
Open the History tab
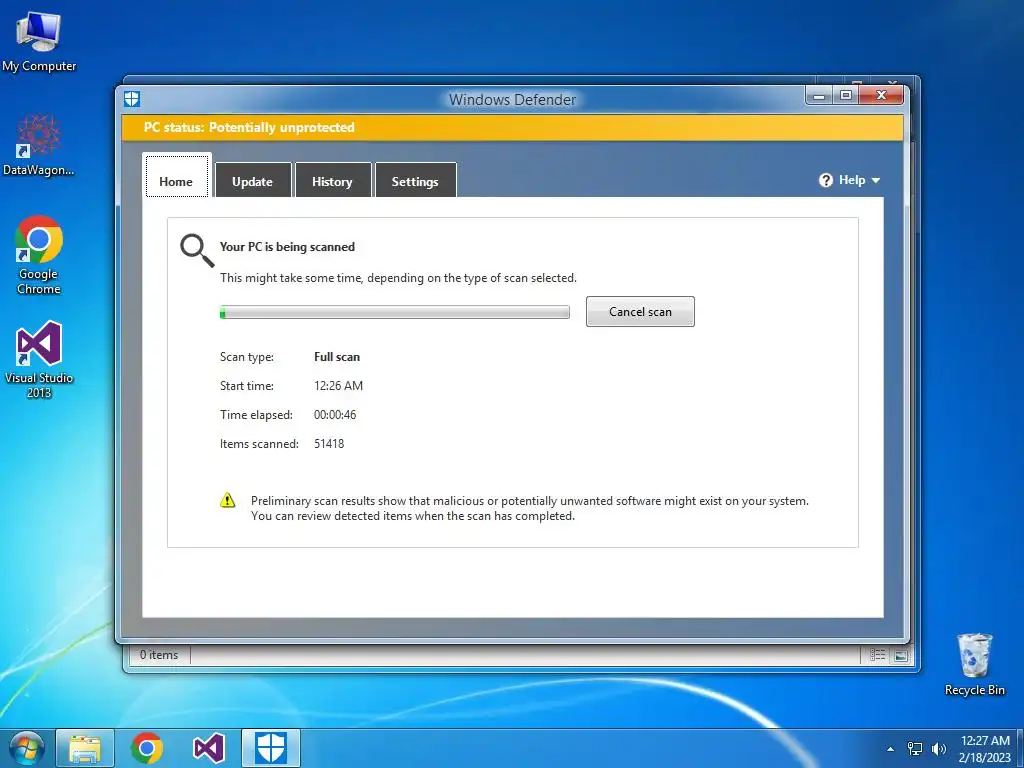click(x=332, y=180)
